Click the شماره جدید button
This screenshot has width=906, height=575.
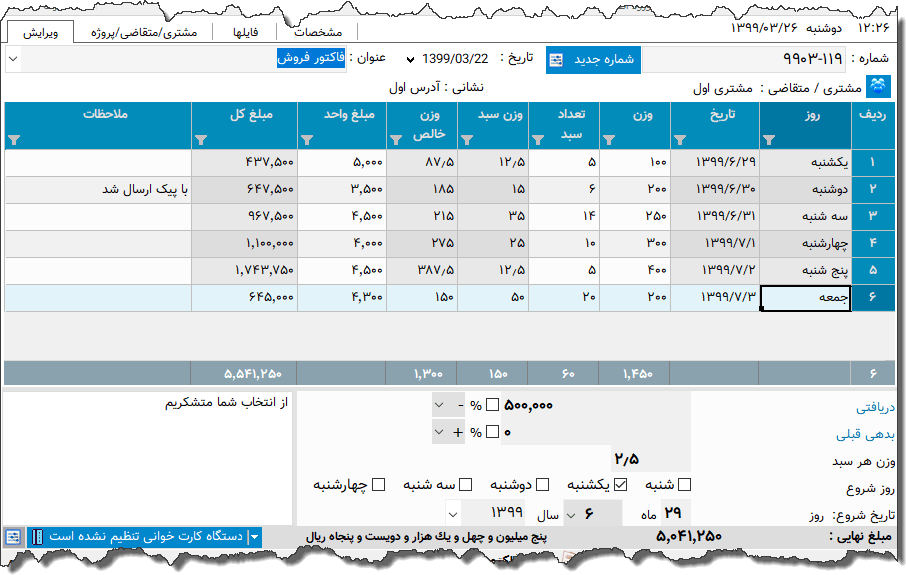coord(593,59)
